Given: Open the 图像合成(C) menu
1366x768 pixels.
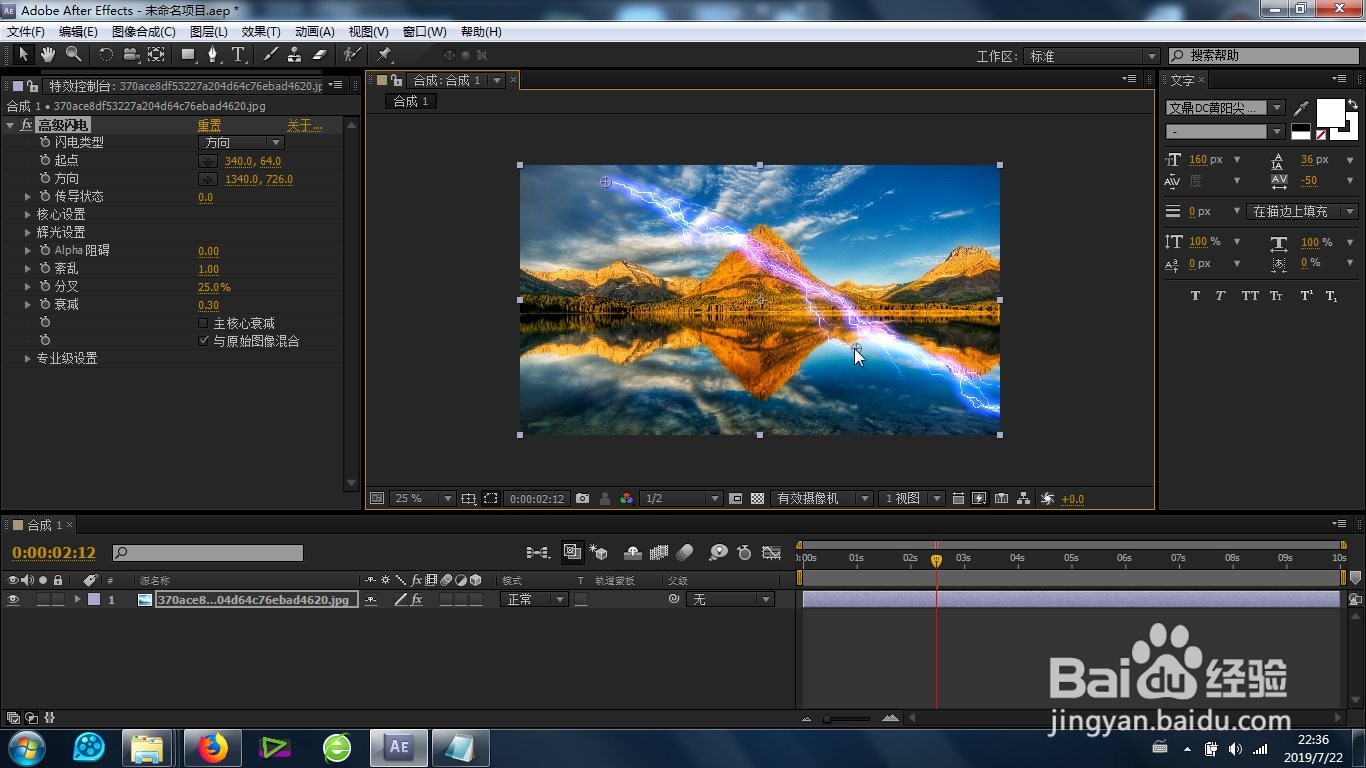Looking at the screenshot, I should [143, 32].
